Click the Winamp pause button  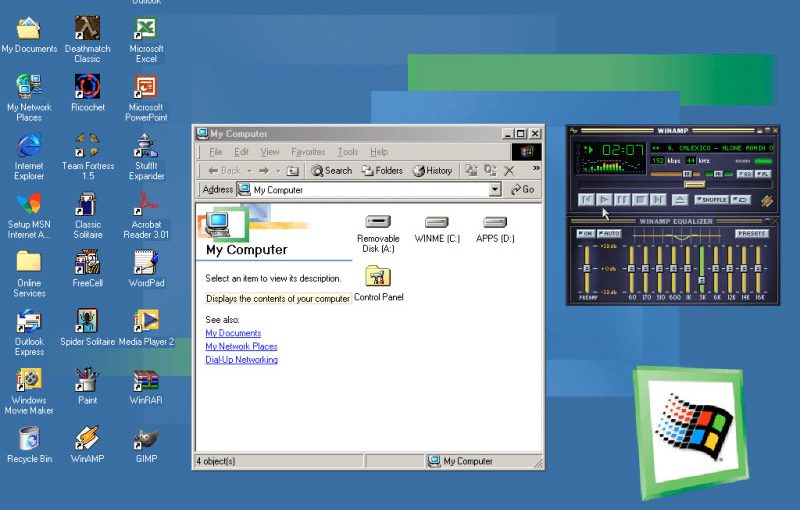coord(622,200)
